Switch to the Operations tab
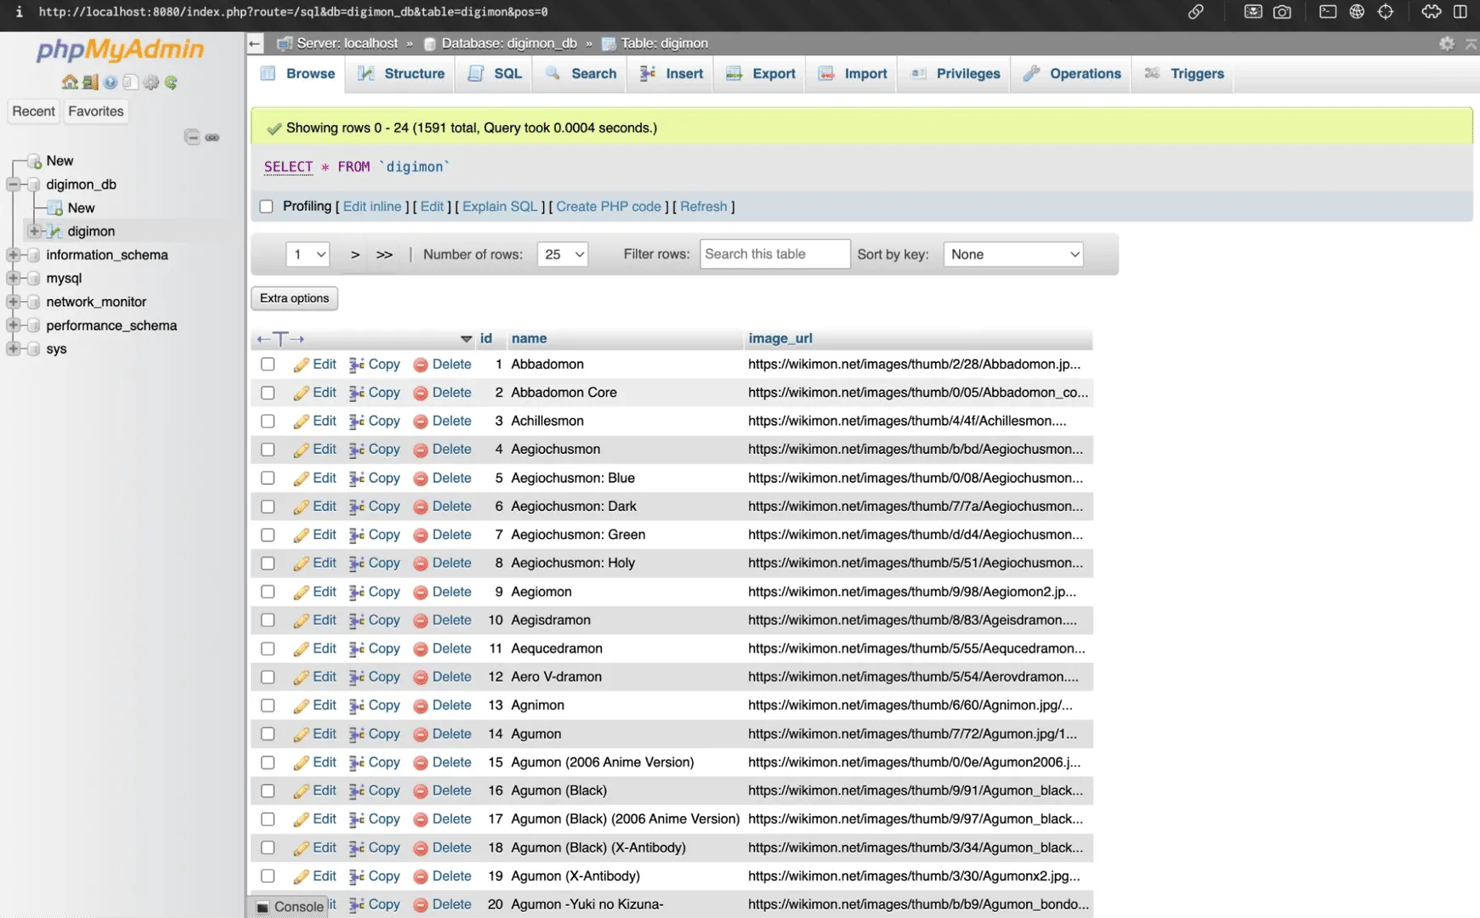The width and height of the screenshot is (1480, 918). click(x=1072, y=74)
